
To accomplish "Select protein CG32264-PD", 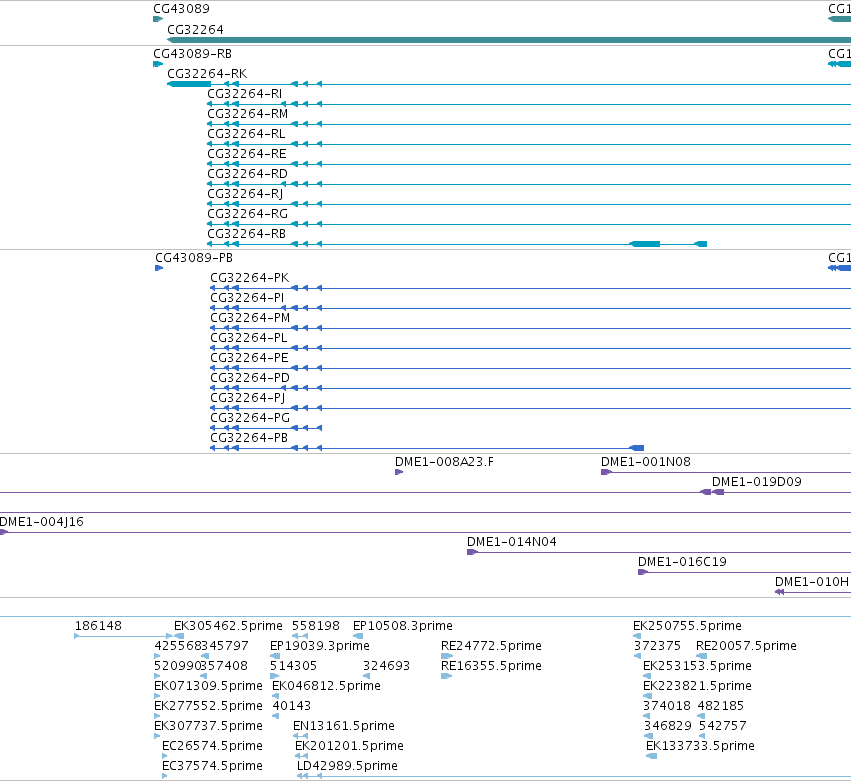I will click(x=250, y=378).
